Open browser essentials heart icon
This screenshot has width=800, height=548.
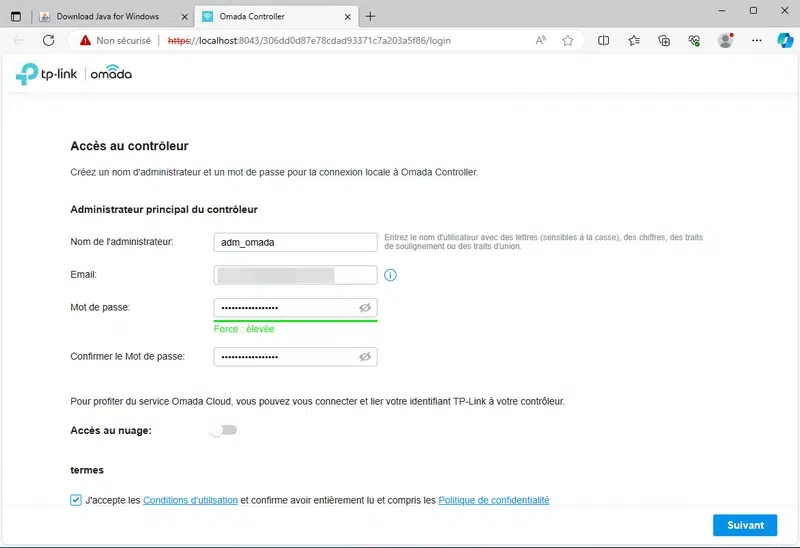(694, 40)
